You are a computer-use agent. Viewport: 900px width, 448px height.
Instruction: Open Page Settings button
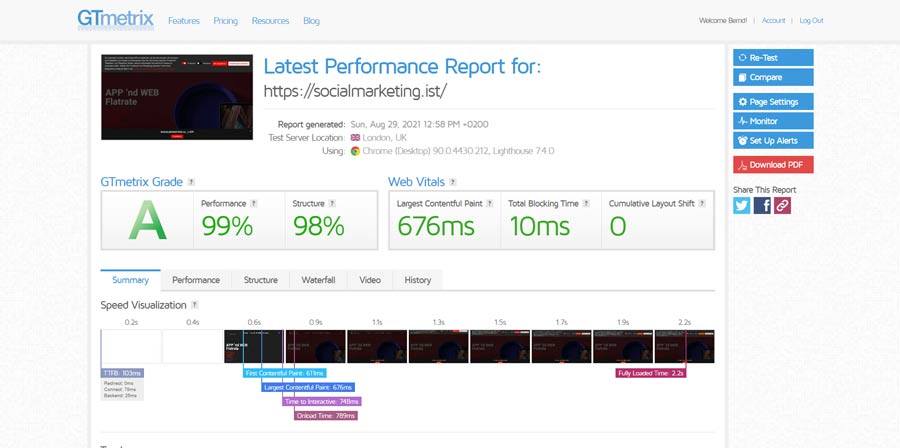click(x=773, y=102)
